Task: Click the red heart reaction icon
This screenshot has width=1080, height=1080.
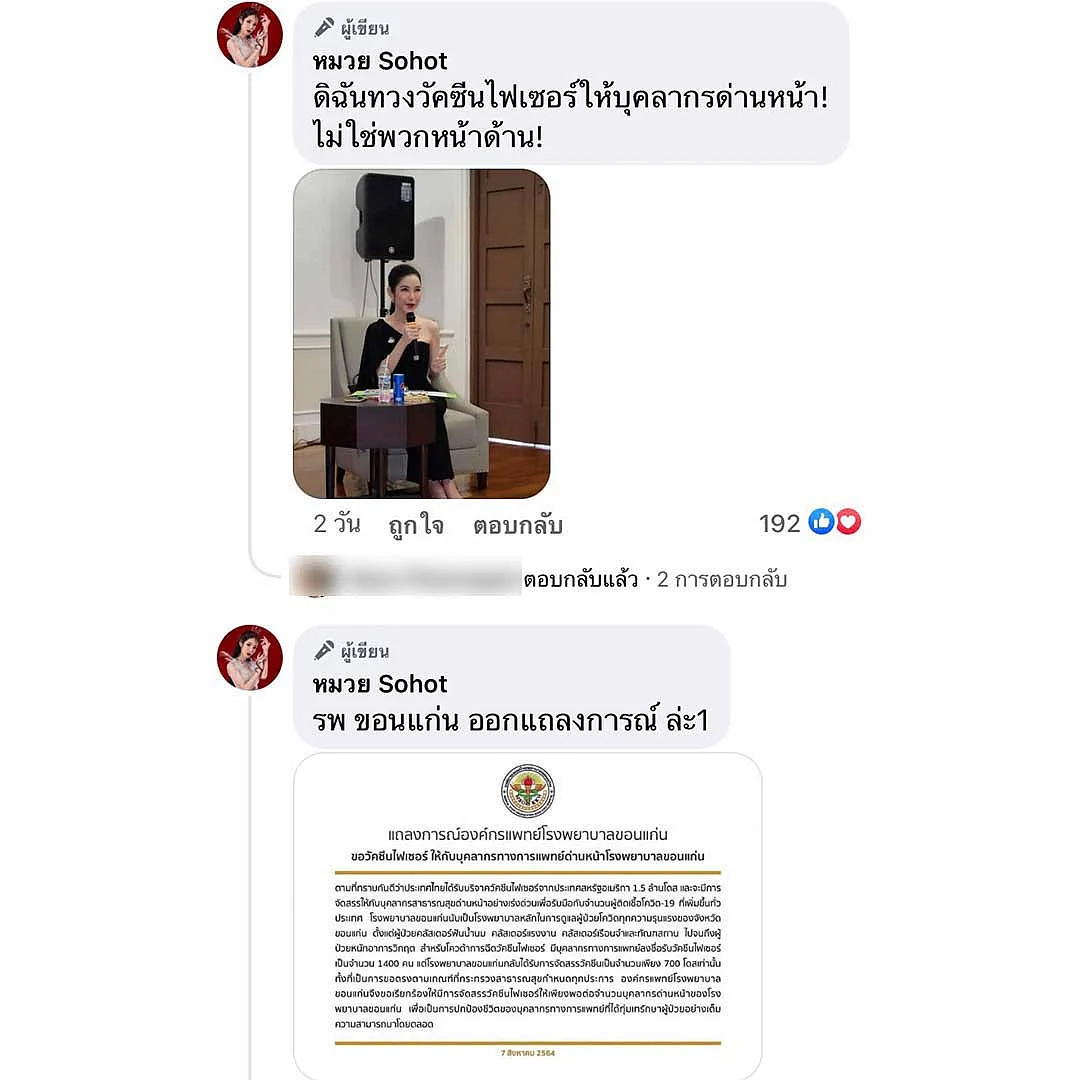Action: [848, 522]
